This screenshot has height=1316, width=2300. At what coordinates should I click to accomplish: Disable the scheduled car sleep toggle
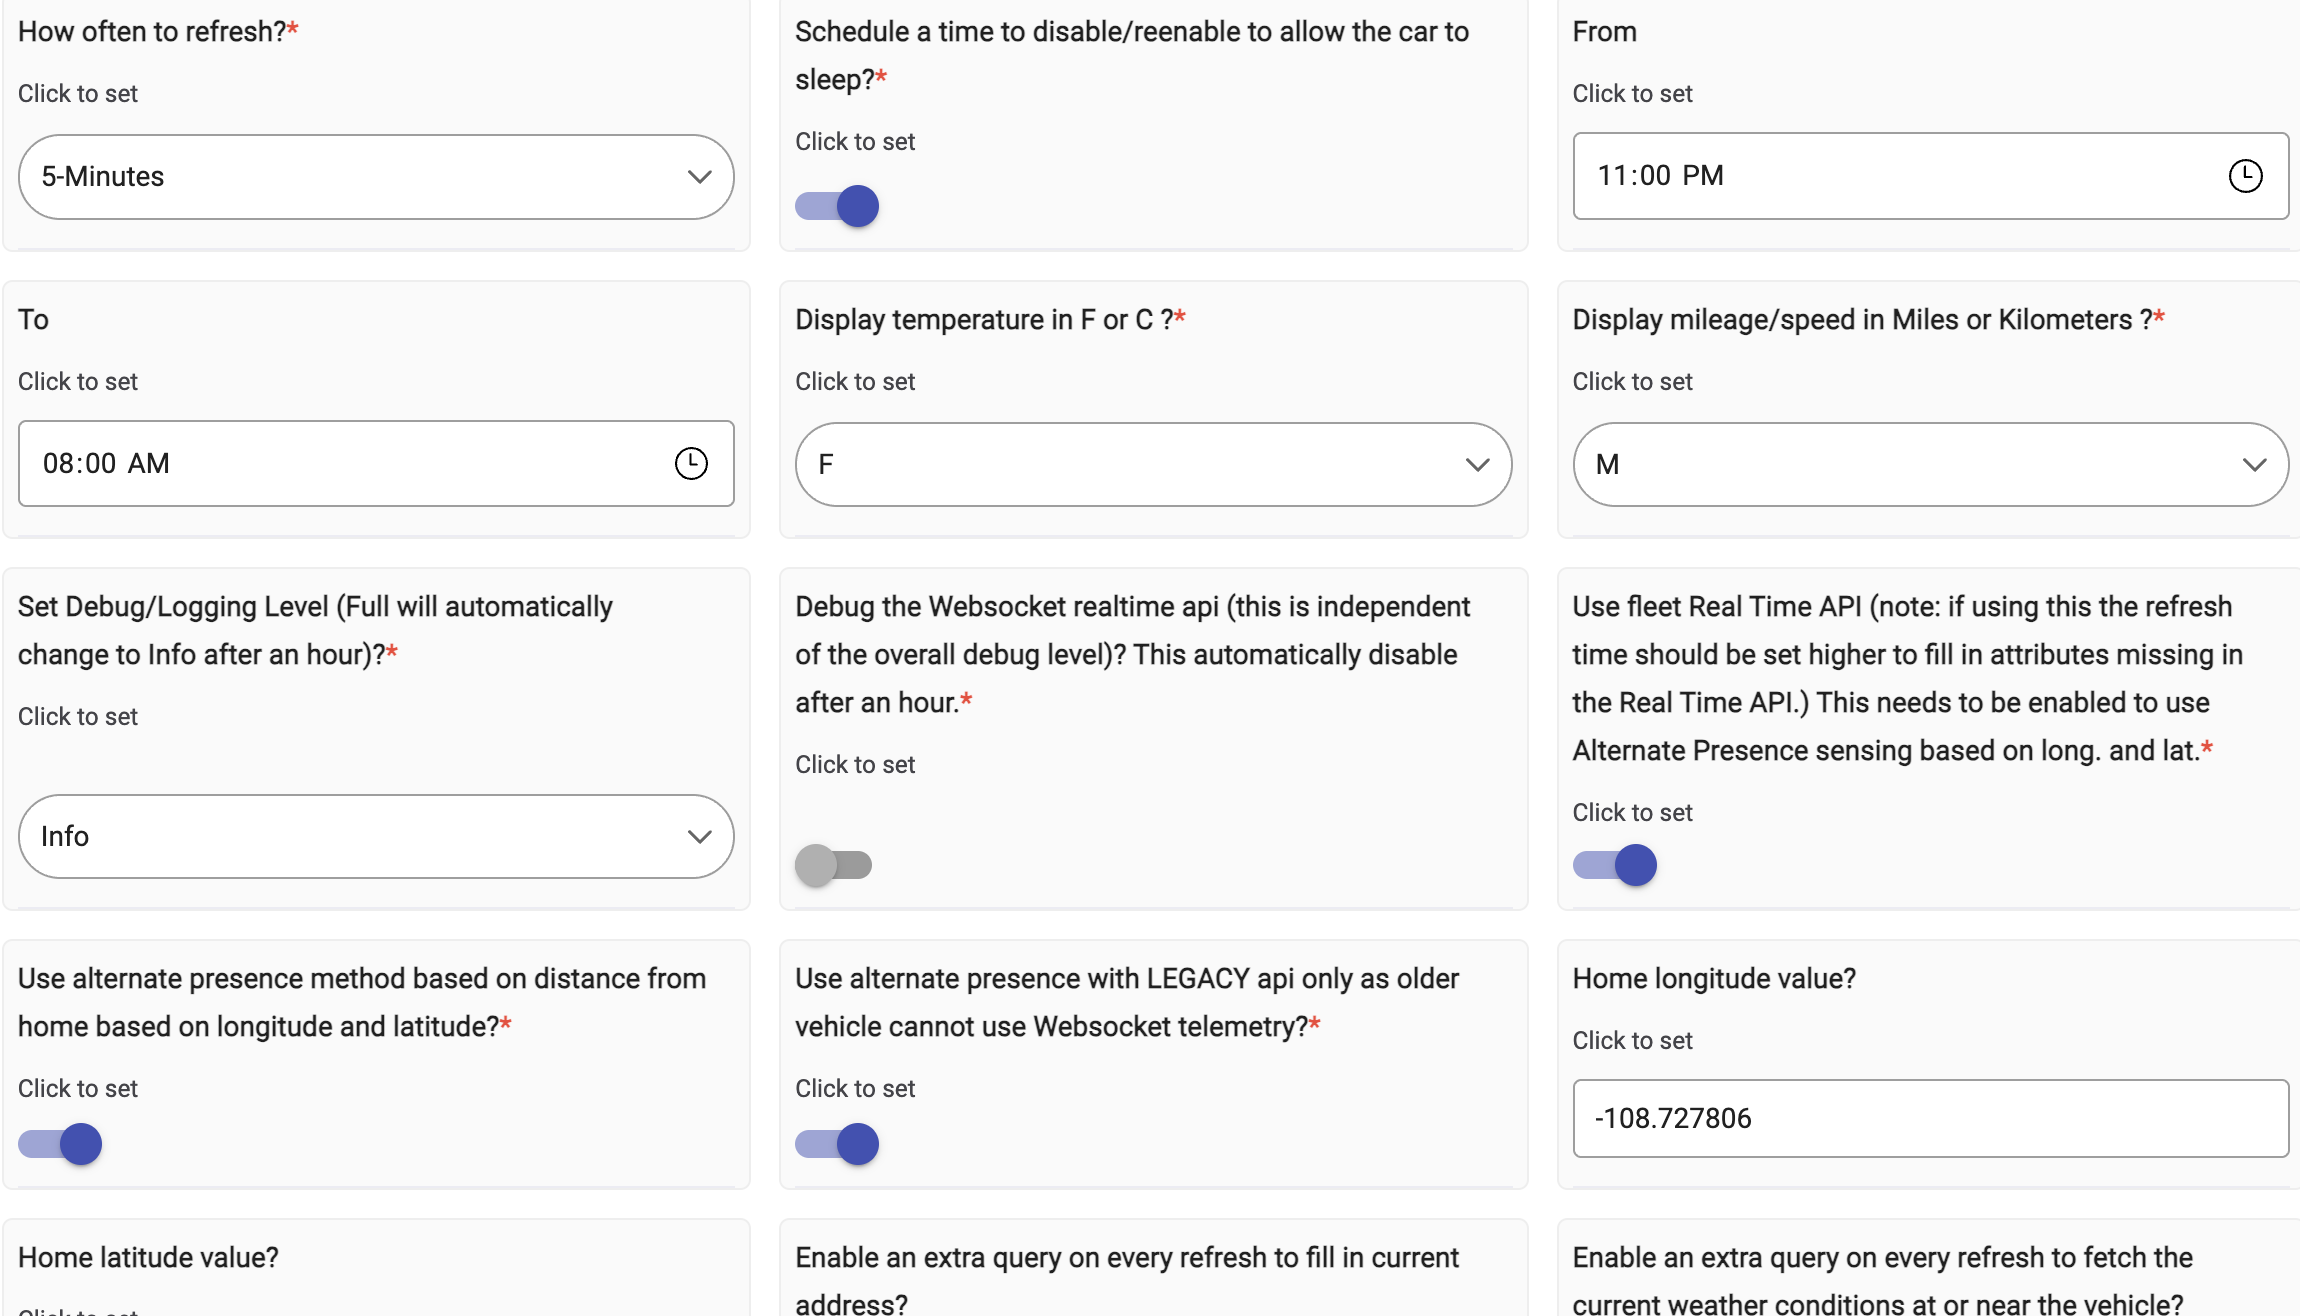[837, 206]
